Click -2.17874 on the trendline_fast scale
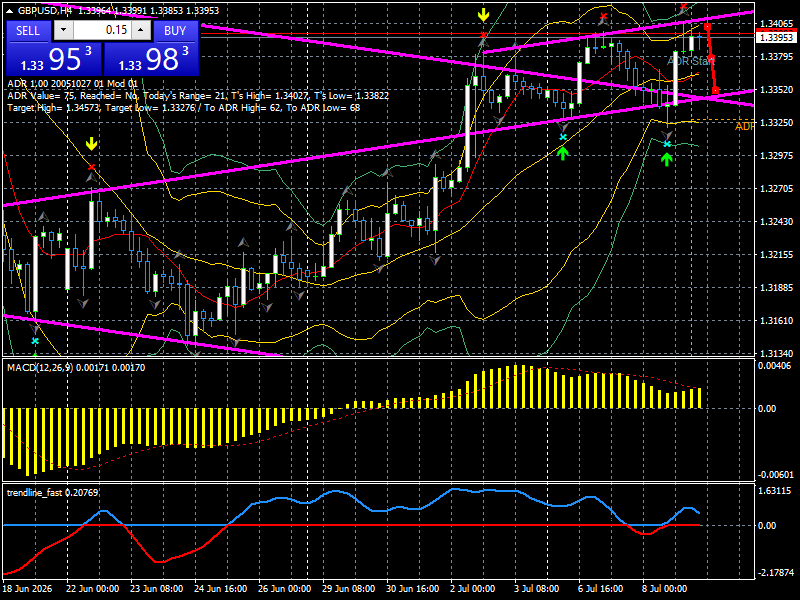 click(x=776, y=572)
